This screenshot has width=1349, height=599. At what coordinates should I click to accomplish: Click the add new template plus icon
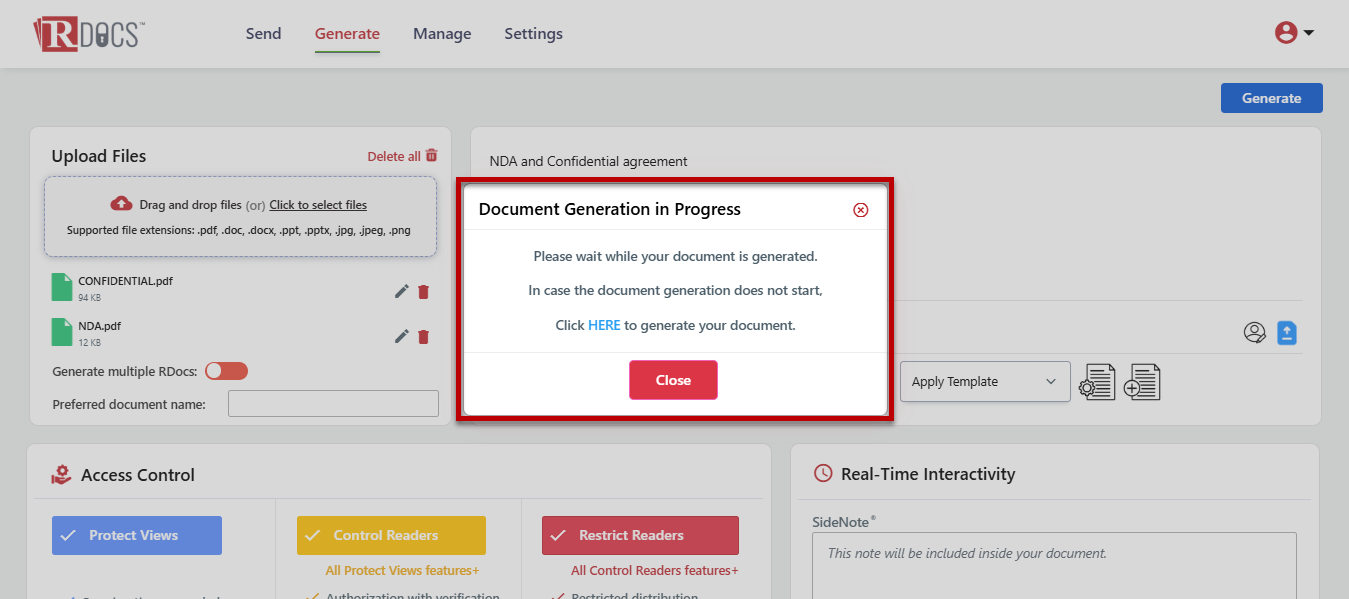1142,382
